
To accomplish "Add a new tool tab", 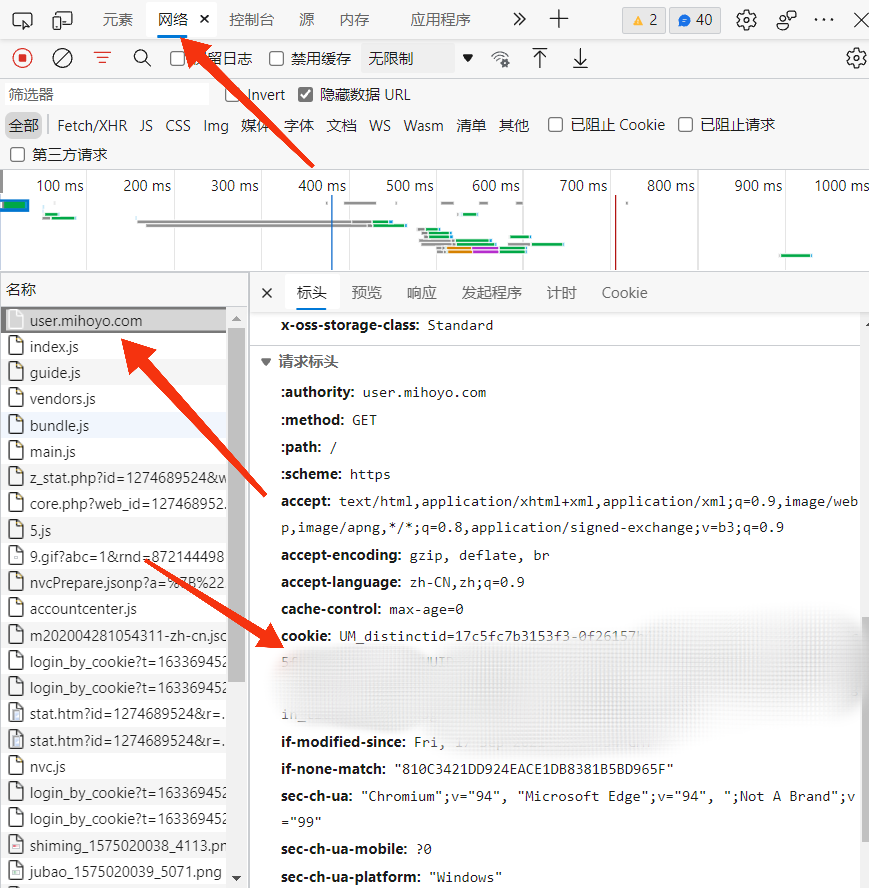I will pos(559,20).
